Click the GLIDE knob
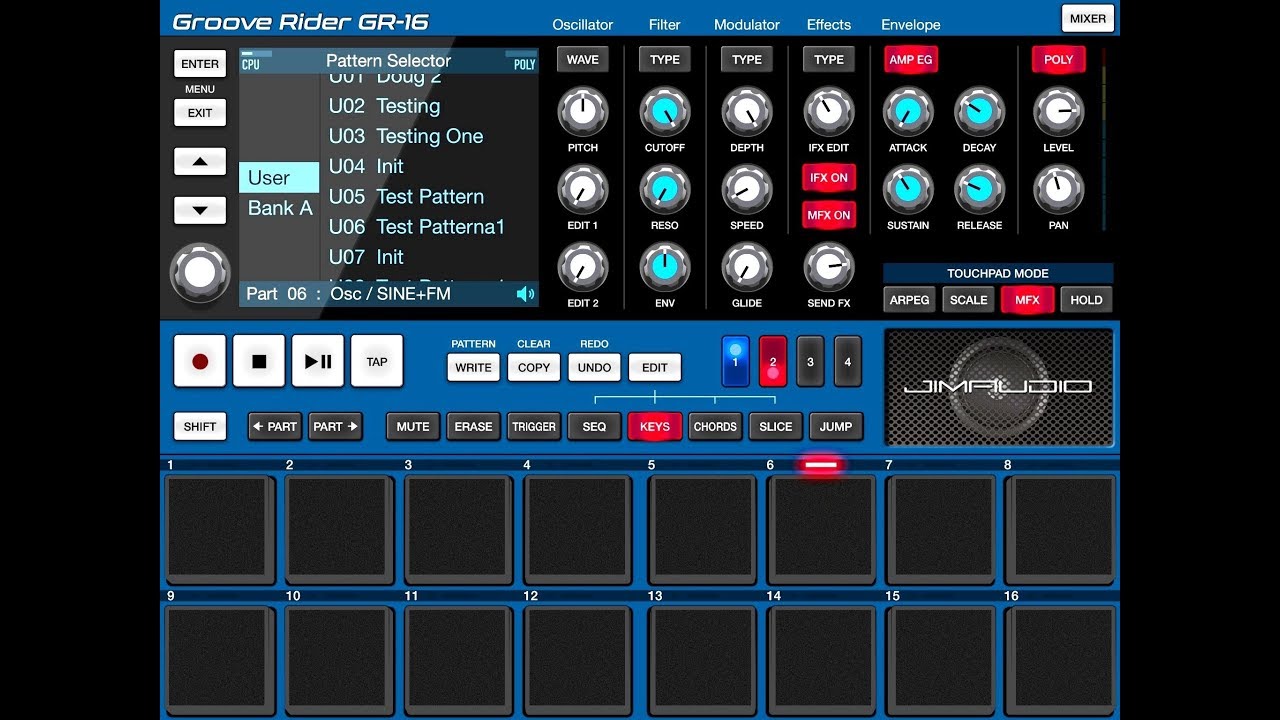 (747, 267)
